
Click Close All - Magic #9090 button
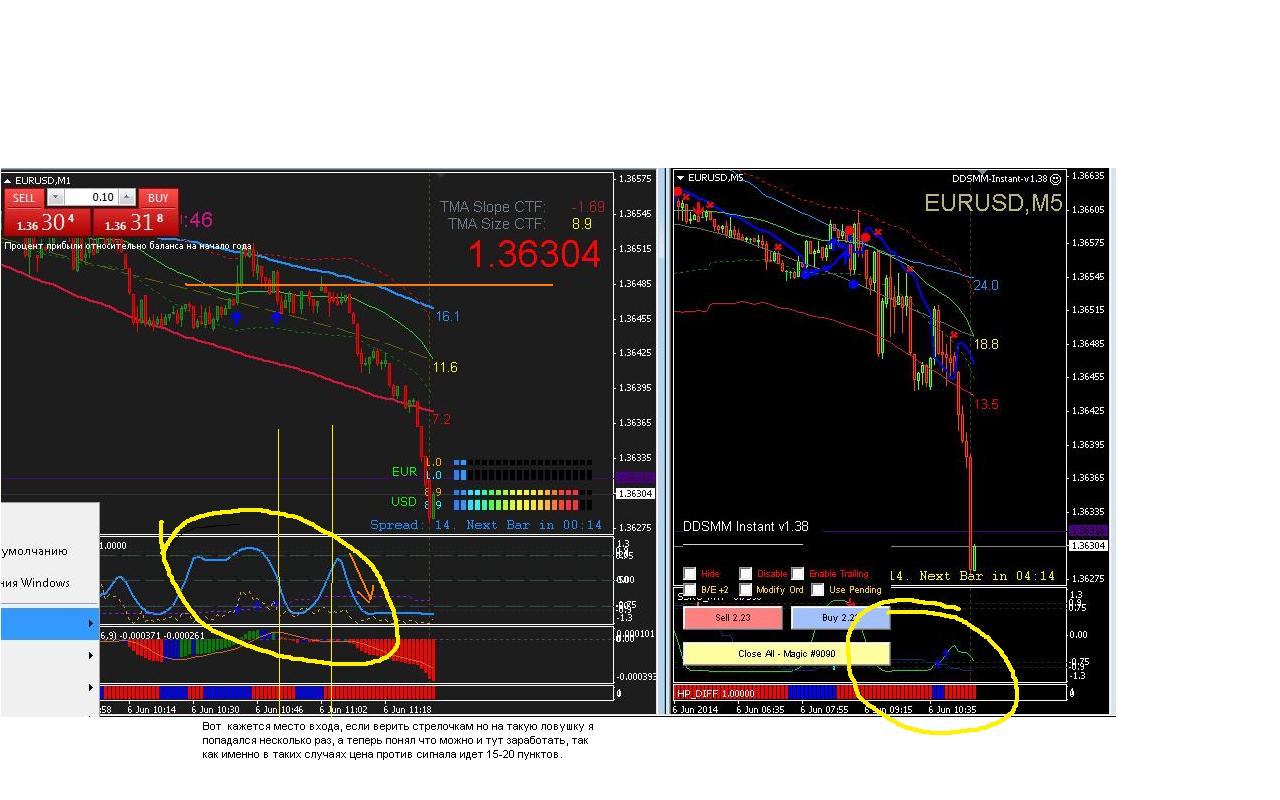tap(786, 654)
